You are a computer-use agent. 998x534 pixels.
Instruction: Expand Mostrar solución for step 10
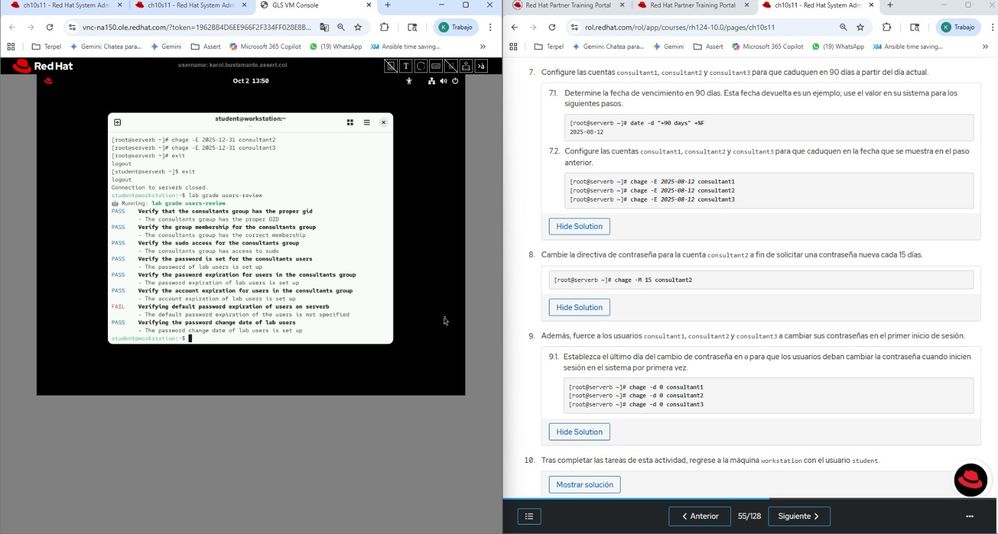pos(584,484)
